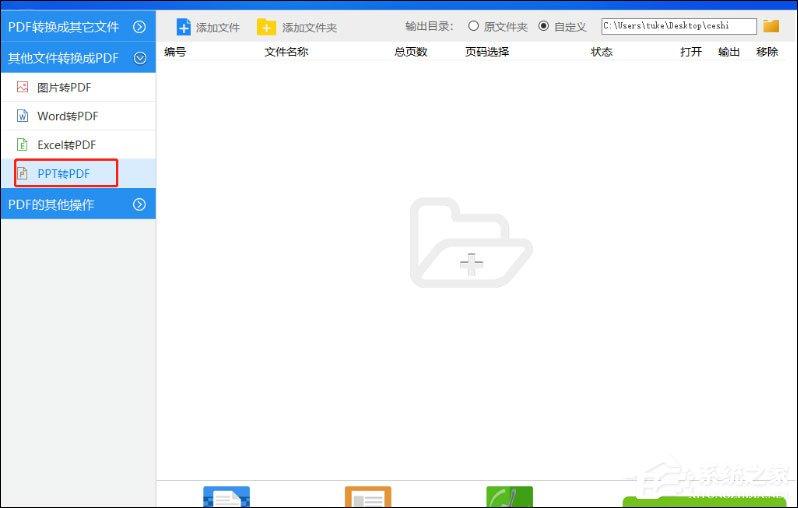This screenshot has width=798, height=508.
Task: Open the output directory browse folder icon
Action: click(771, 25)
